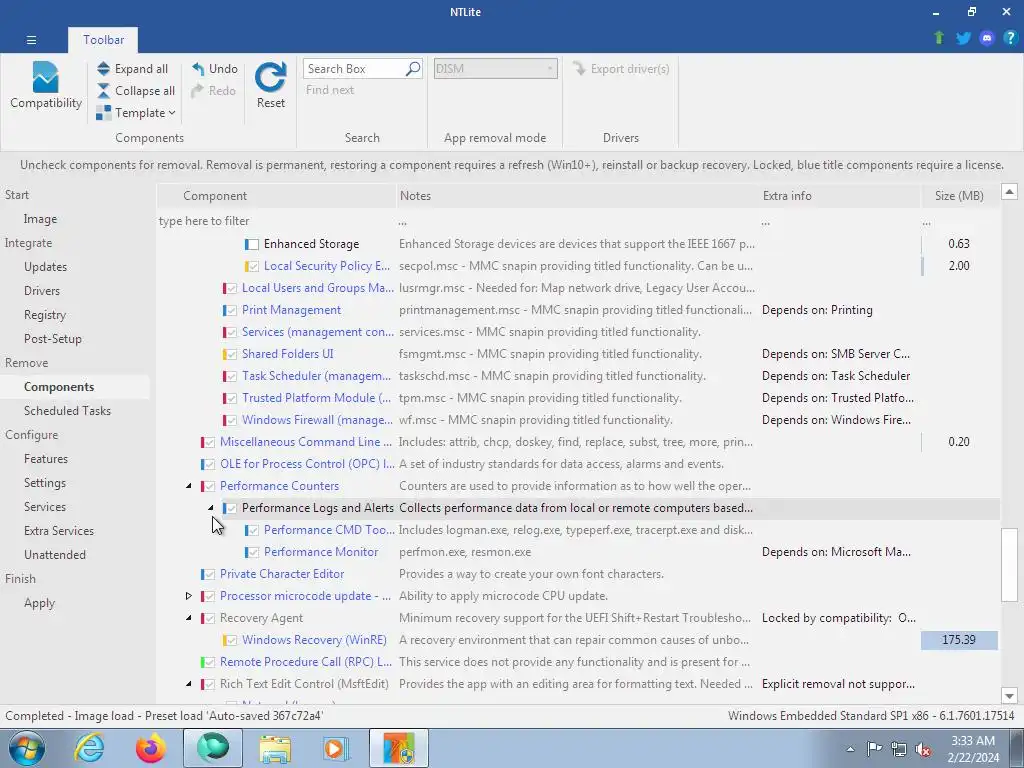The width and height of the screenshot is (1024, 768).
Task: Open the DISM app removal dropdown
Action: pos(496,69)
